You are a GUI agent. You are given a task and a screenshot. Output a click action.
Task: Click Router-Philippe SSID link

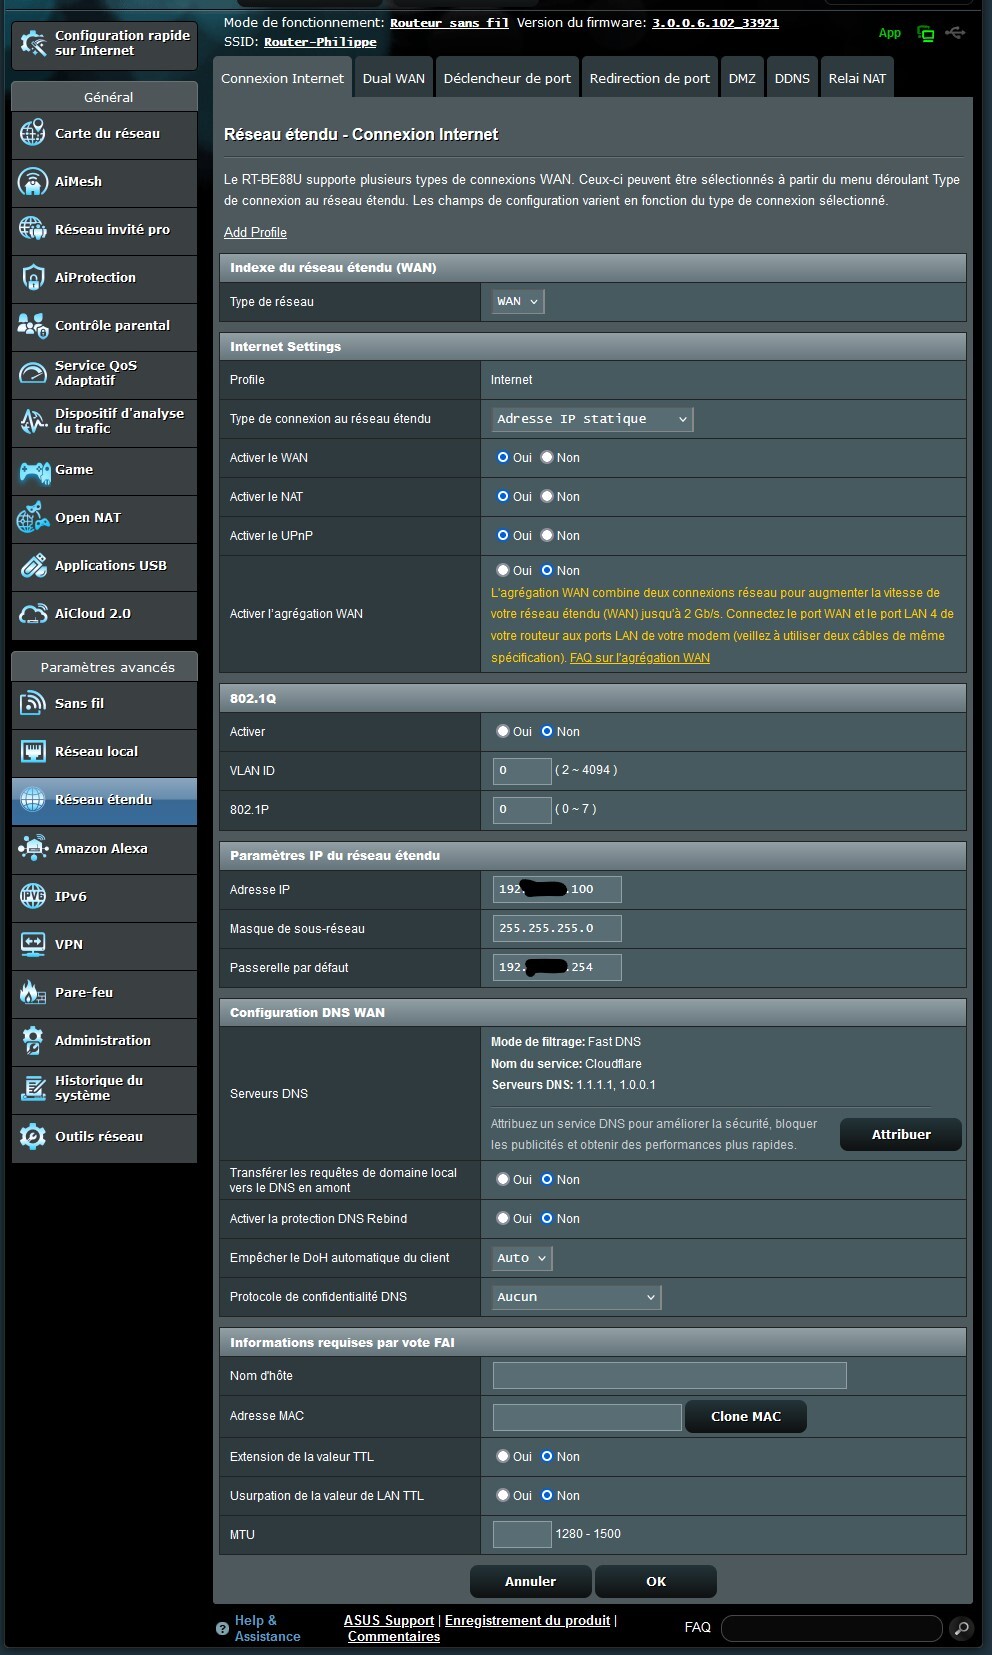[320, 42]
